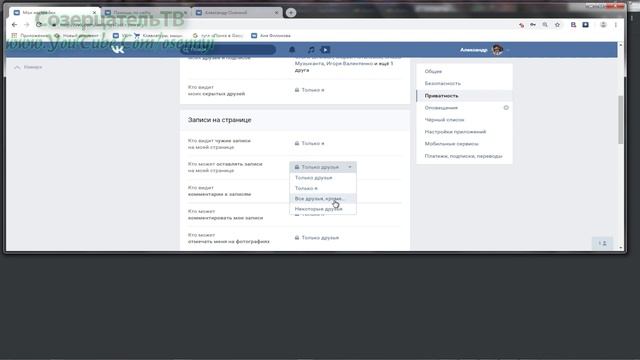Image resolution: width=640 pixels, height=360 pixels.
Task: Click the browser forward arrow
Action: (x=27, y=25)
